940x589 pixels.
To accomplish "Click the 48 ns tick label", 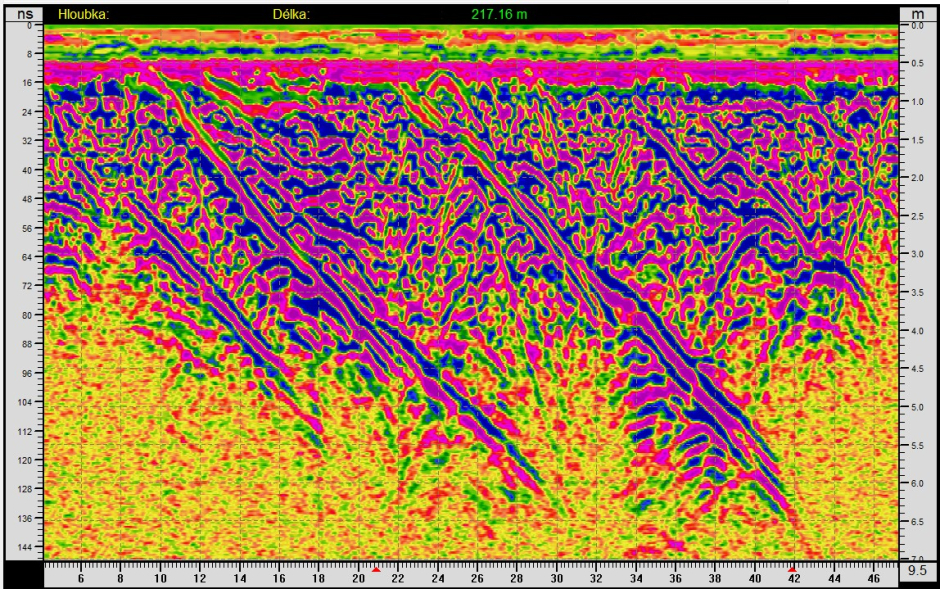I will [x=28, y=199].
